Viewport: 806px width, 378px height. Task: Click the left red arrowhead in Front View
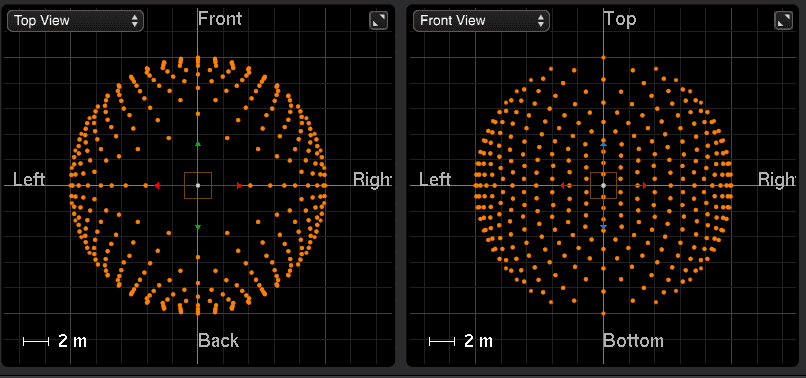pos(563,185)
